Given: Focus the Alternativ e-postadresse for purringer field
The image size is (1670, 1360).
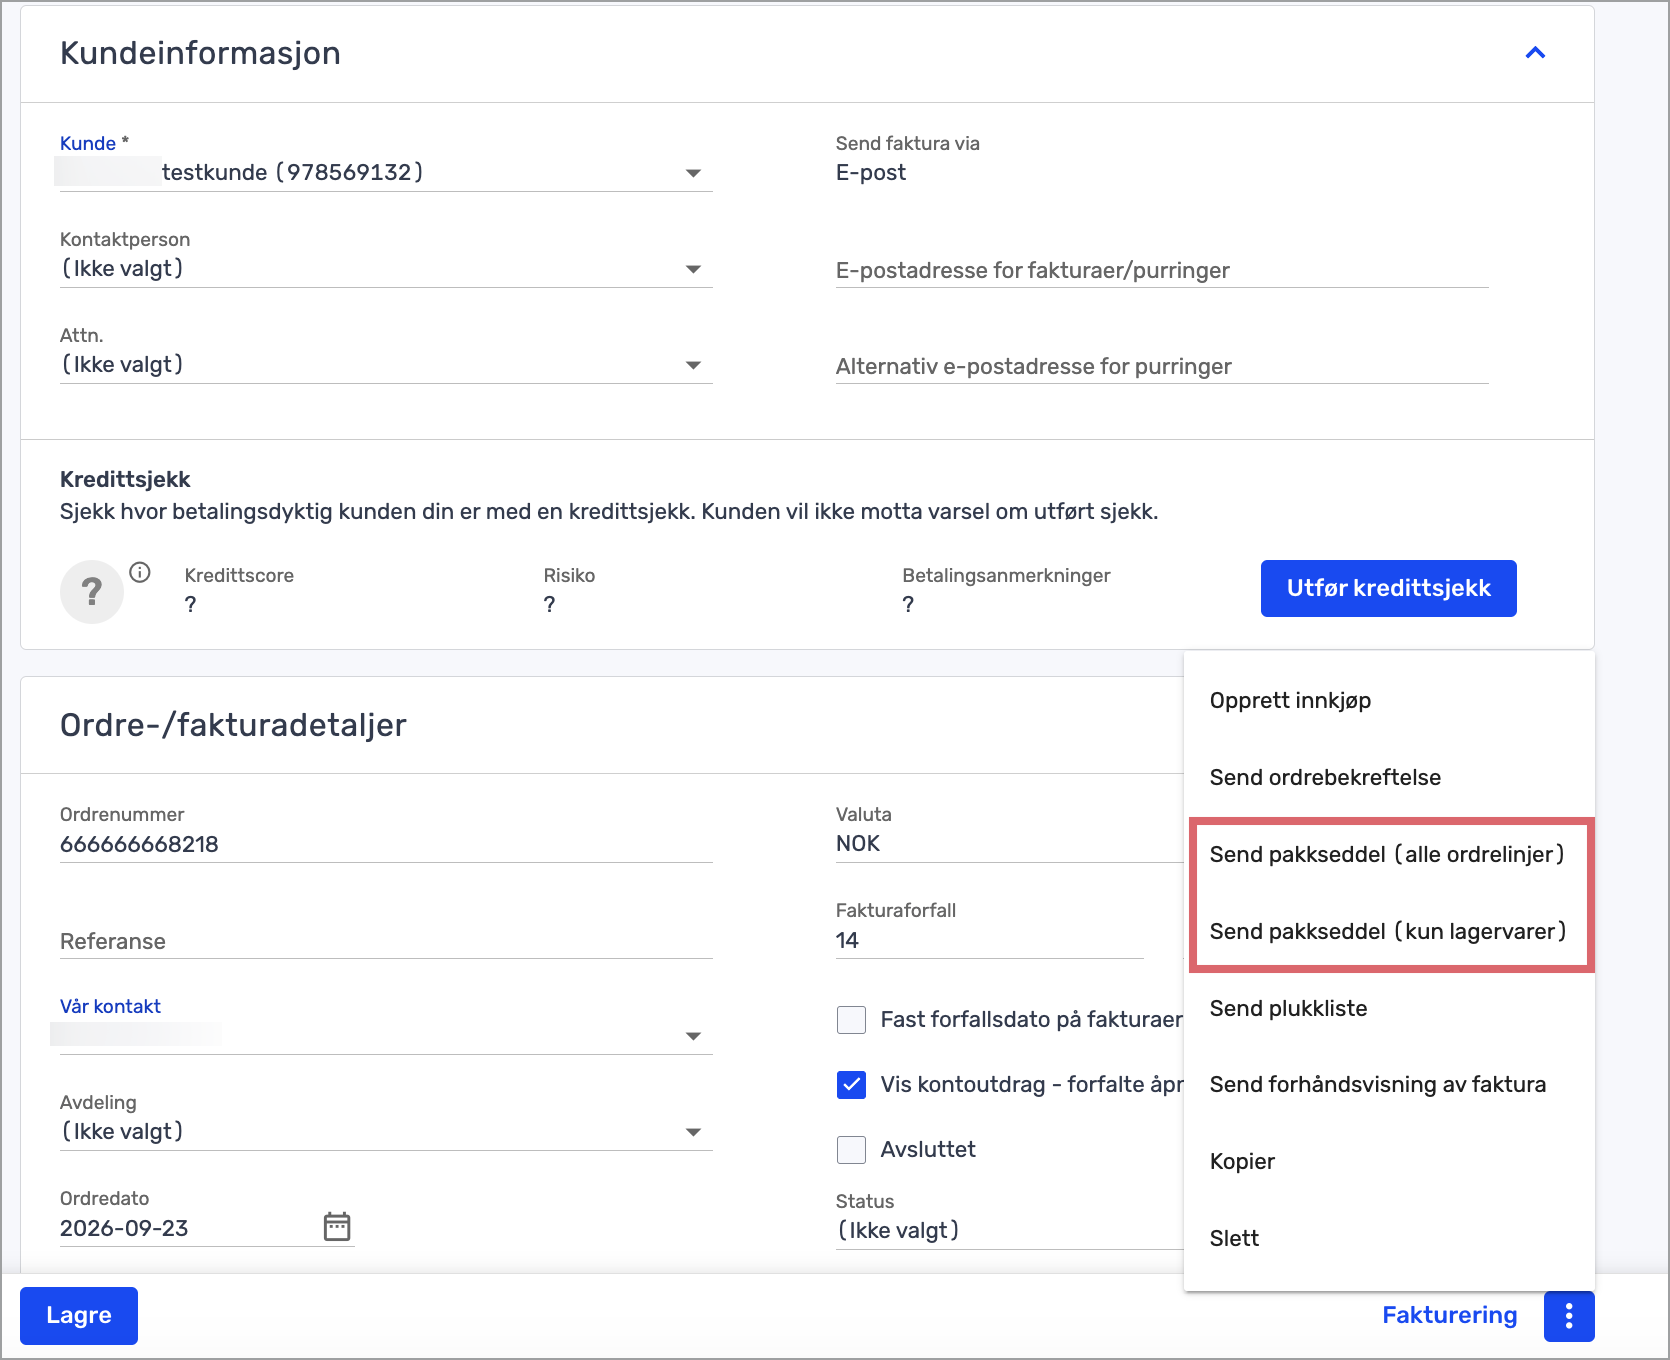Looking at the screenshot, I should [x=1162, y=366].
